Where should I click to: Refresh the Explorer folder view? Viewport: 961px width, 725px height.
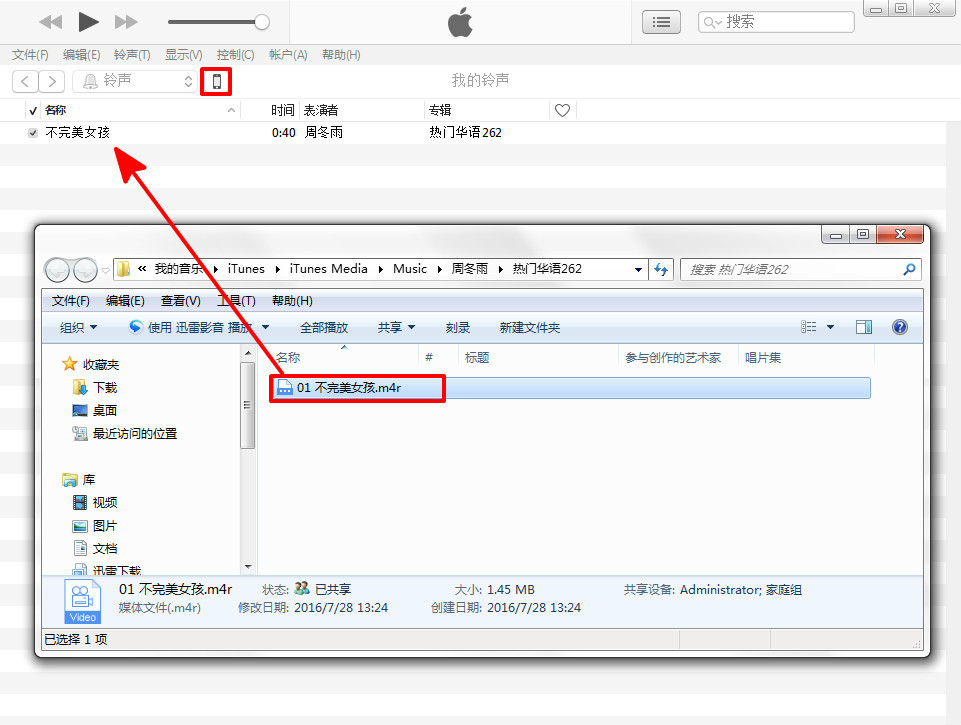point(661,270)
